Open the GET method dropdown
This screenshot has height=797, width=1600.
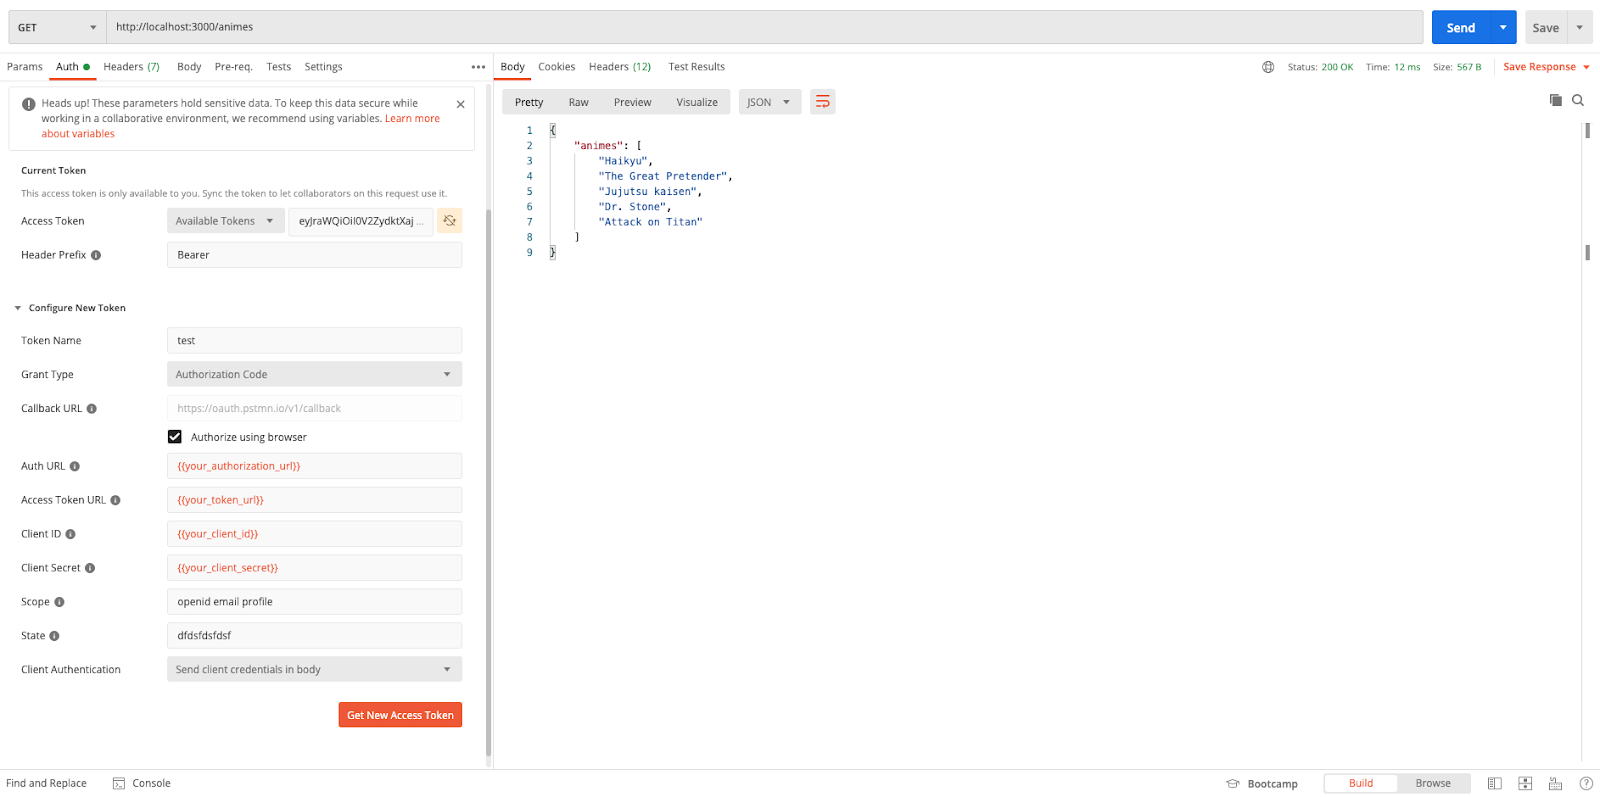57,27
